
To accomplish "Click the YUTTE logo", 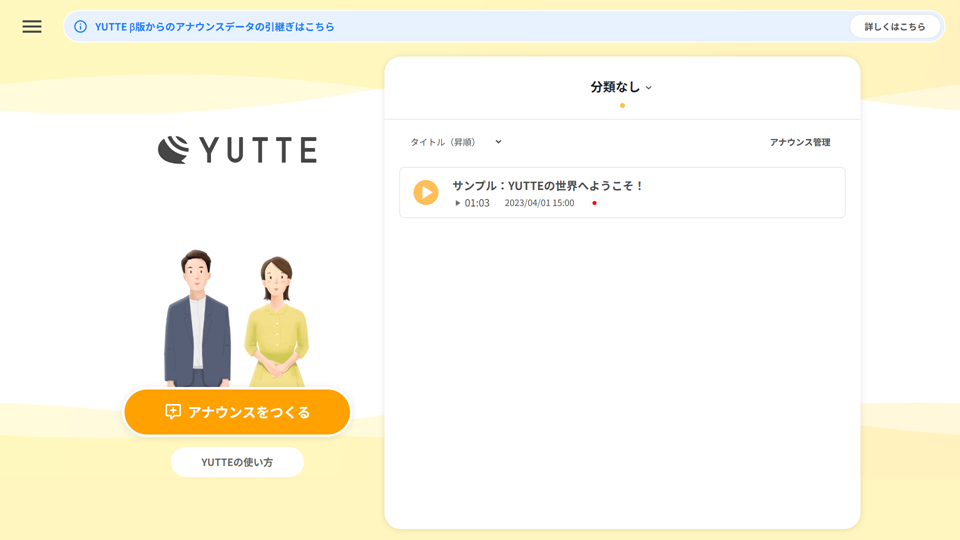I will (237, 150).
